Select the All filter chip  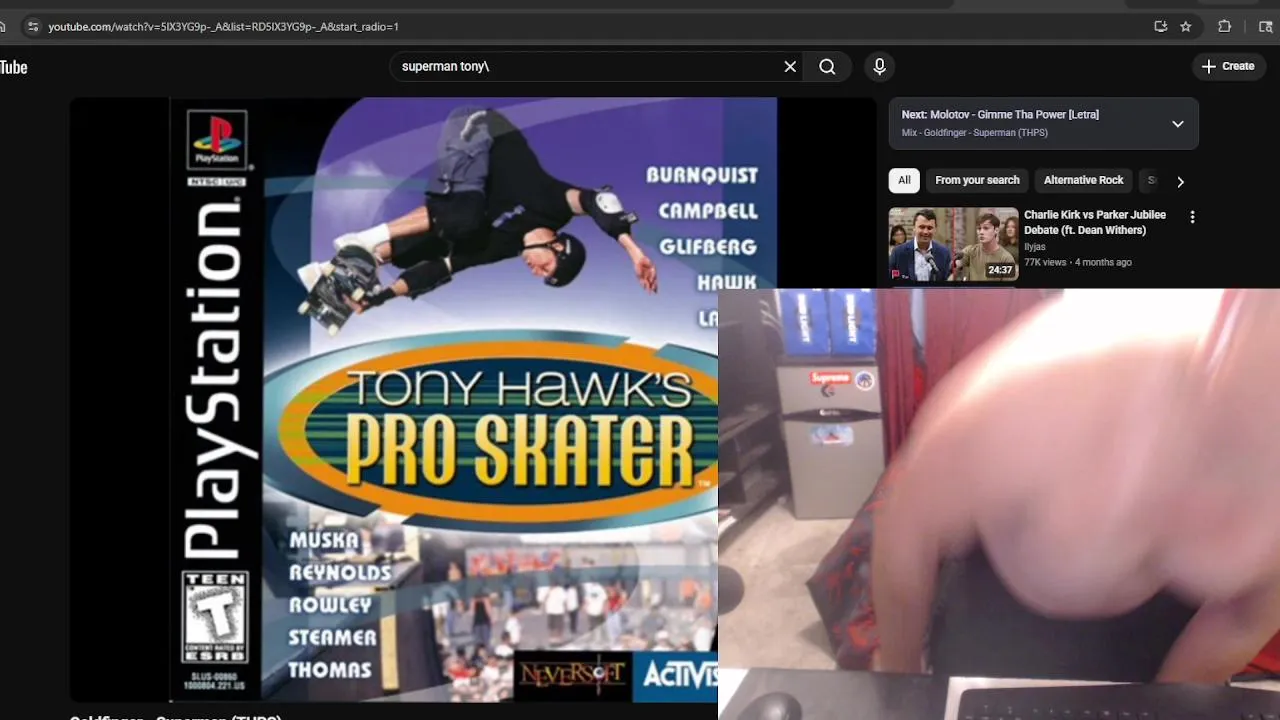pyautogui.click(x=904, y=180)
